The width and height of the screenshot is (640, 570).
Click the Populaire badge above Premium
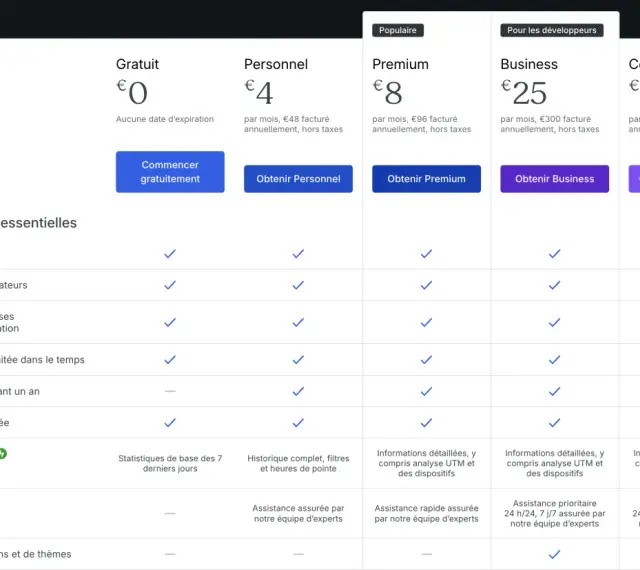[x=398, y=30]
